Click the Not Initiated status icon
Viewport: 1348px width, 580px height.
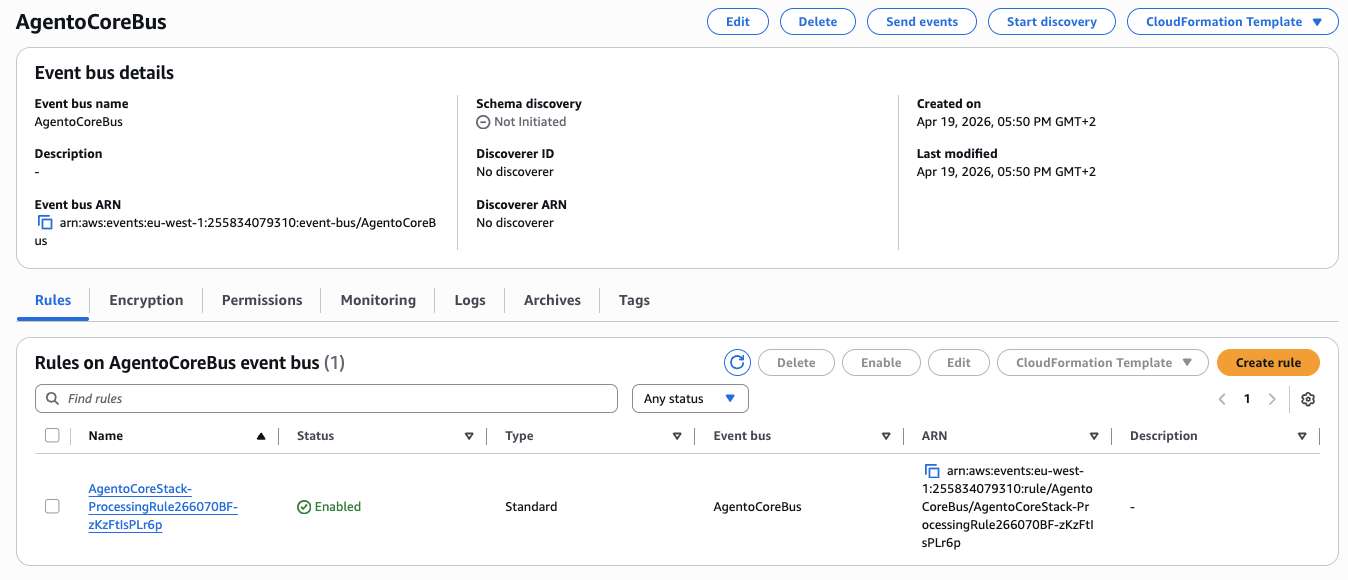coord(483,122)
